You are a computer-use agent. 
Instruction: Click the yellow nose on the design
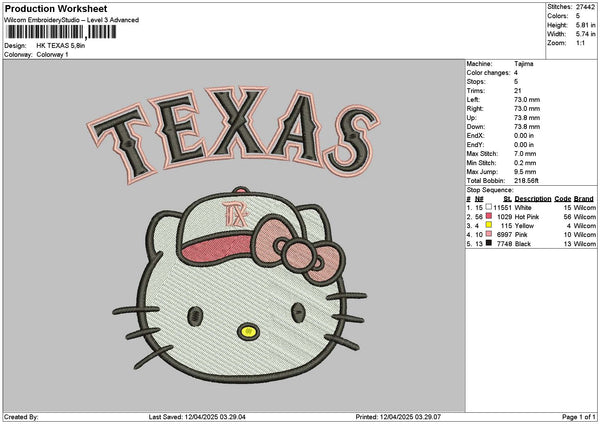pyautogui.click(x=246, y=328)
